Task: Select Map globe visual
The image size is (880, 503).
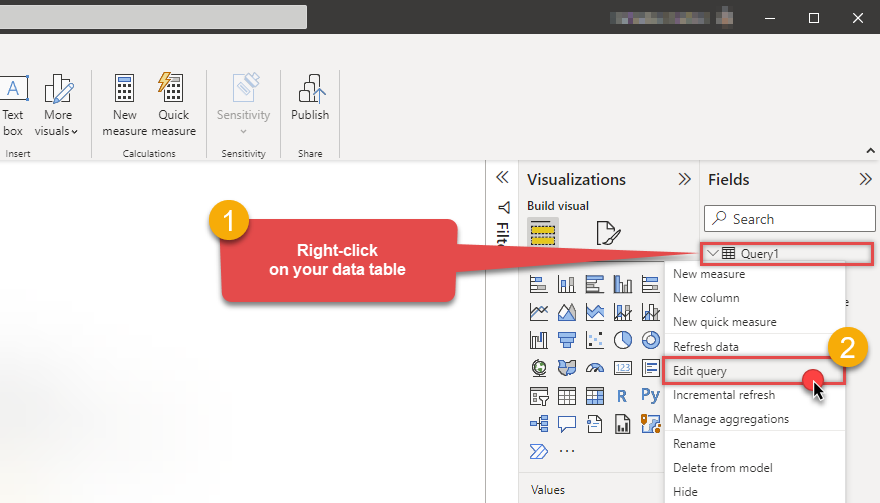Action: [539, 368]
